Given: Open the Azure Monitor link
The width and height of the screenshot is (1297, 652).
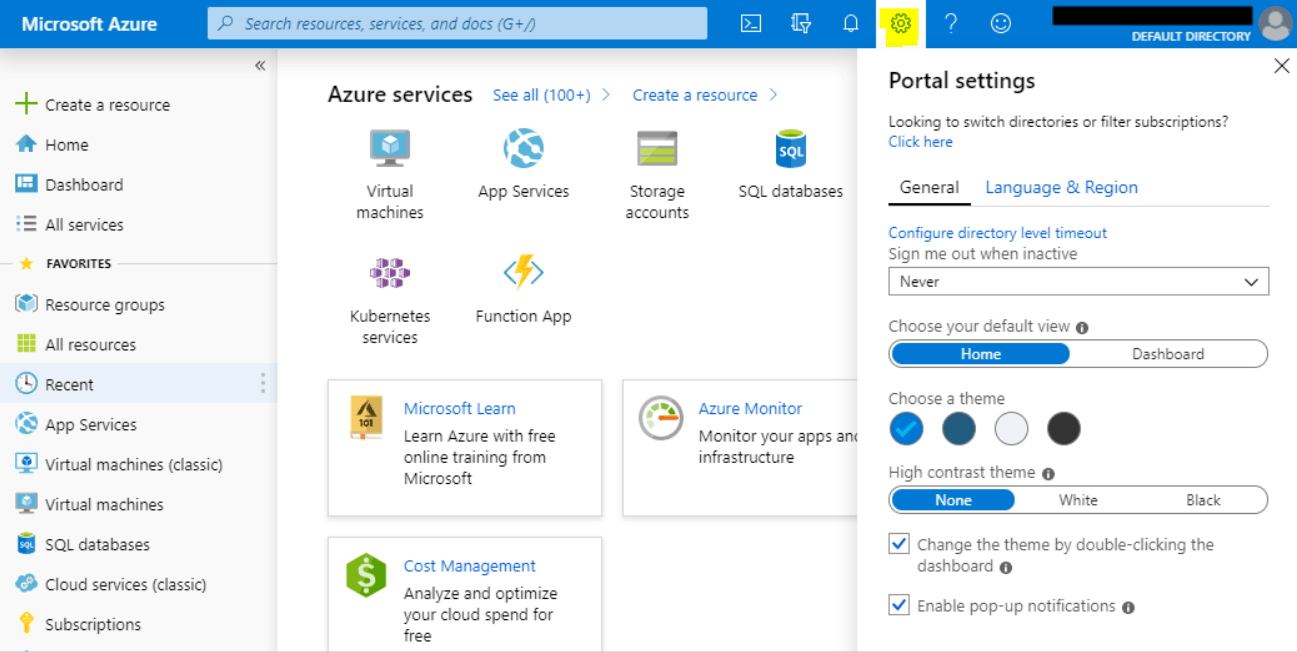Looking at the screenshot, I should [x=750, y=409].
